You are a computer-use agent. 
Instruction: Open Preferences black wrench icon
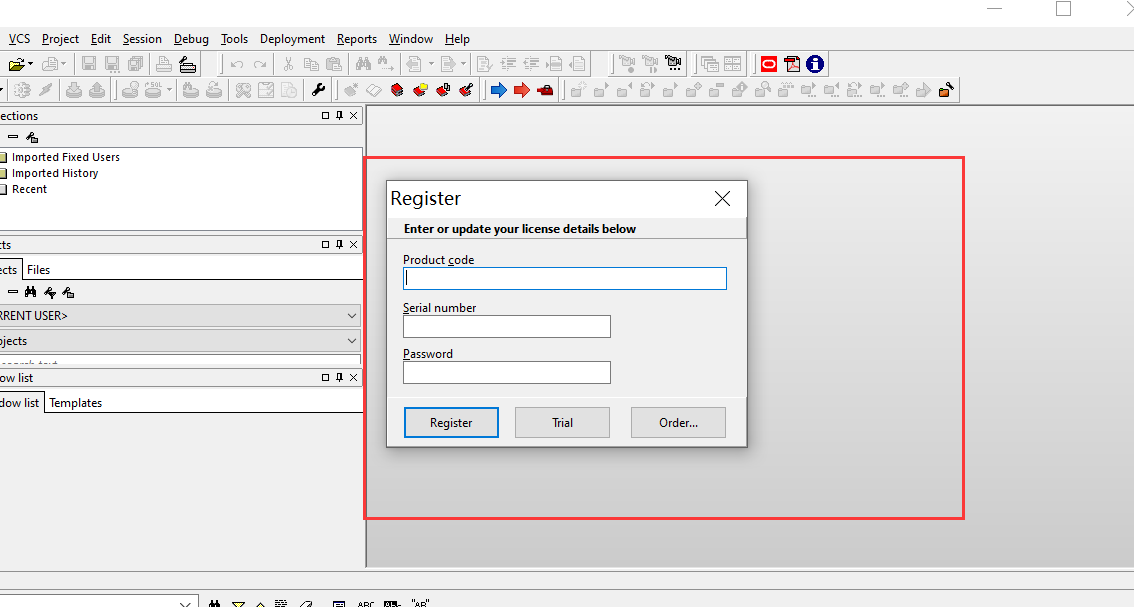coord(318,90)
